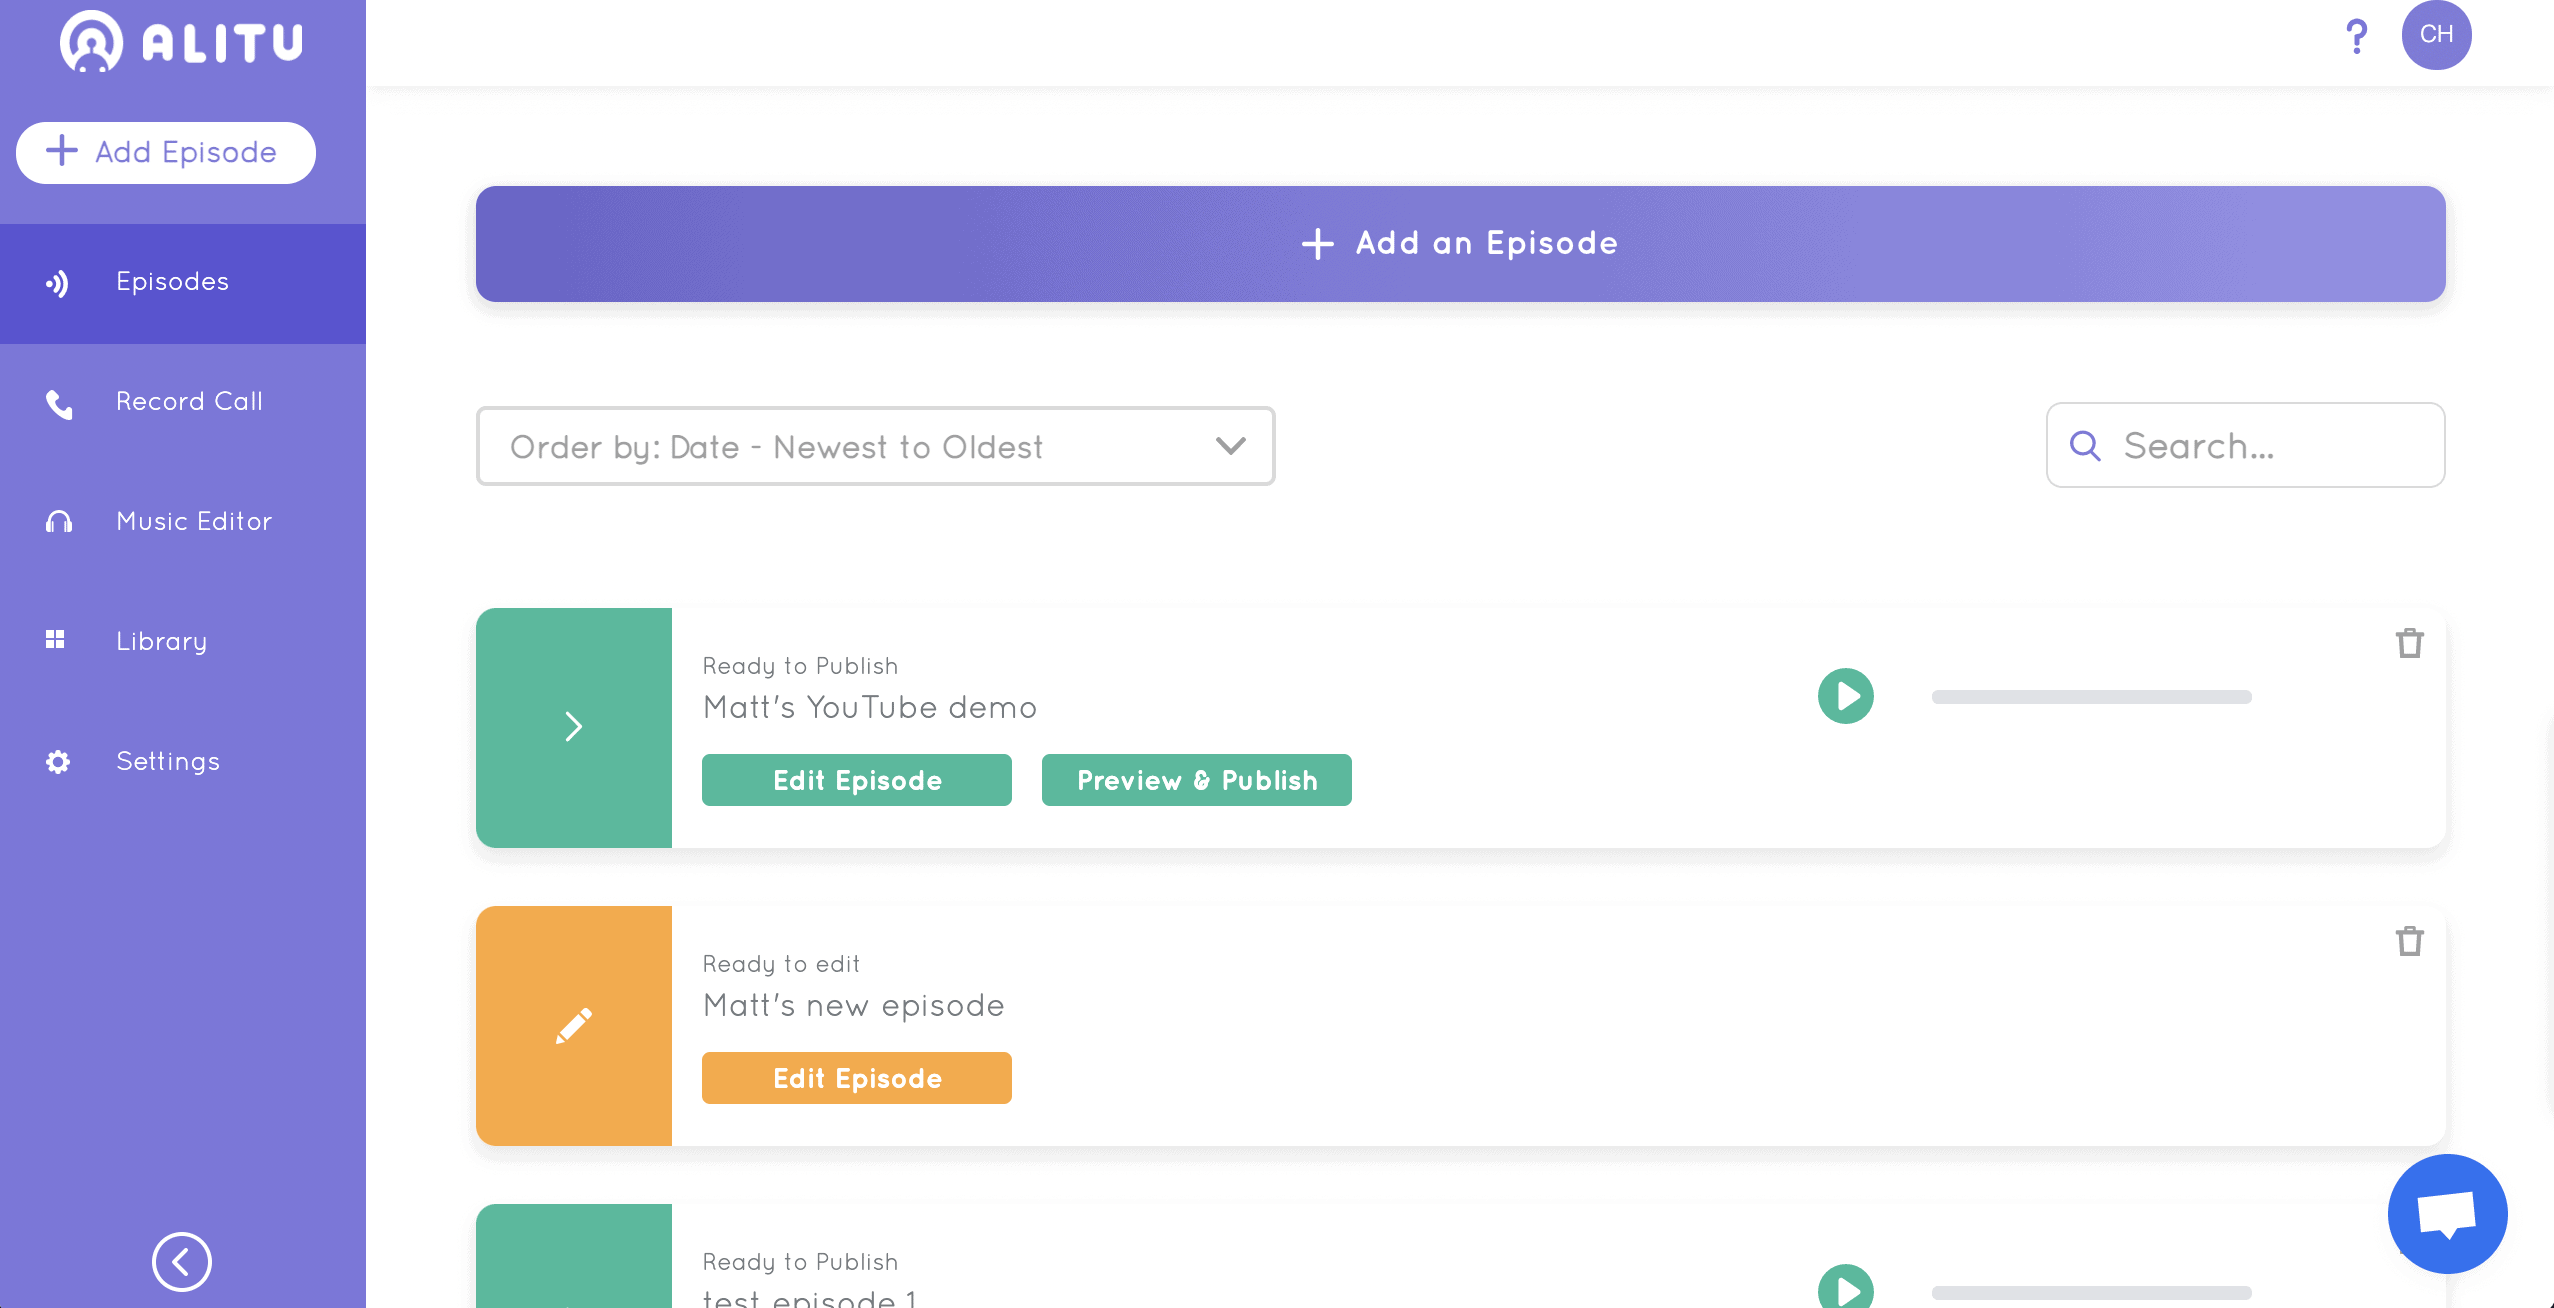This screenshot has height=1308, width=2554.
Task: Click the search magnifier icon
Action: 2085,446
